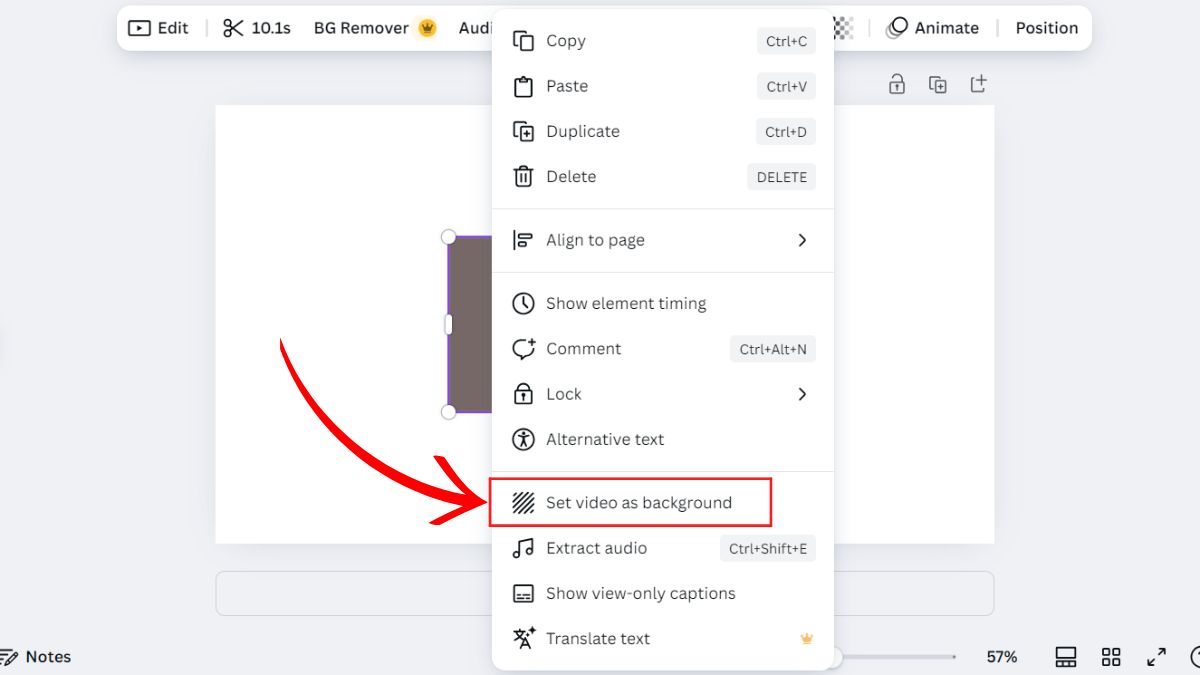Add a new page with the plus-page icon

pos(978,84)
